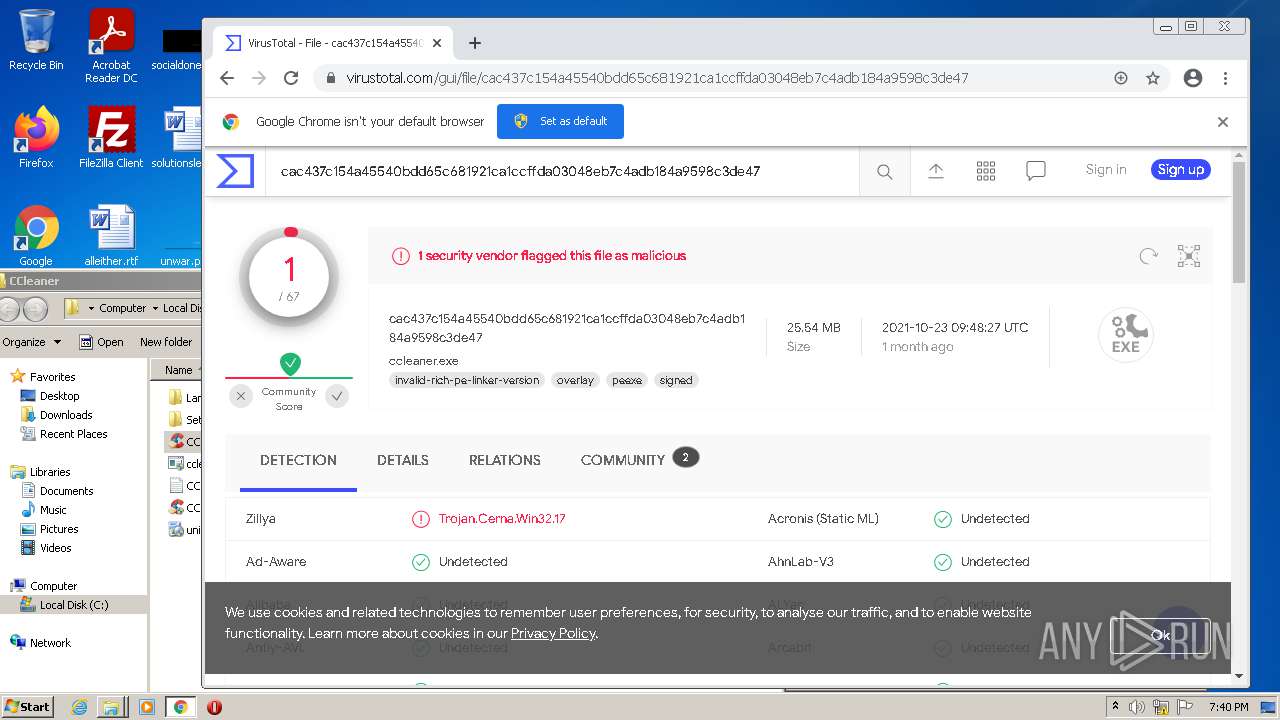This screenshot has height=720, width=1280.
Task: Open Recycle Bin desktop icon
Action: click(36, 40)
